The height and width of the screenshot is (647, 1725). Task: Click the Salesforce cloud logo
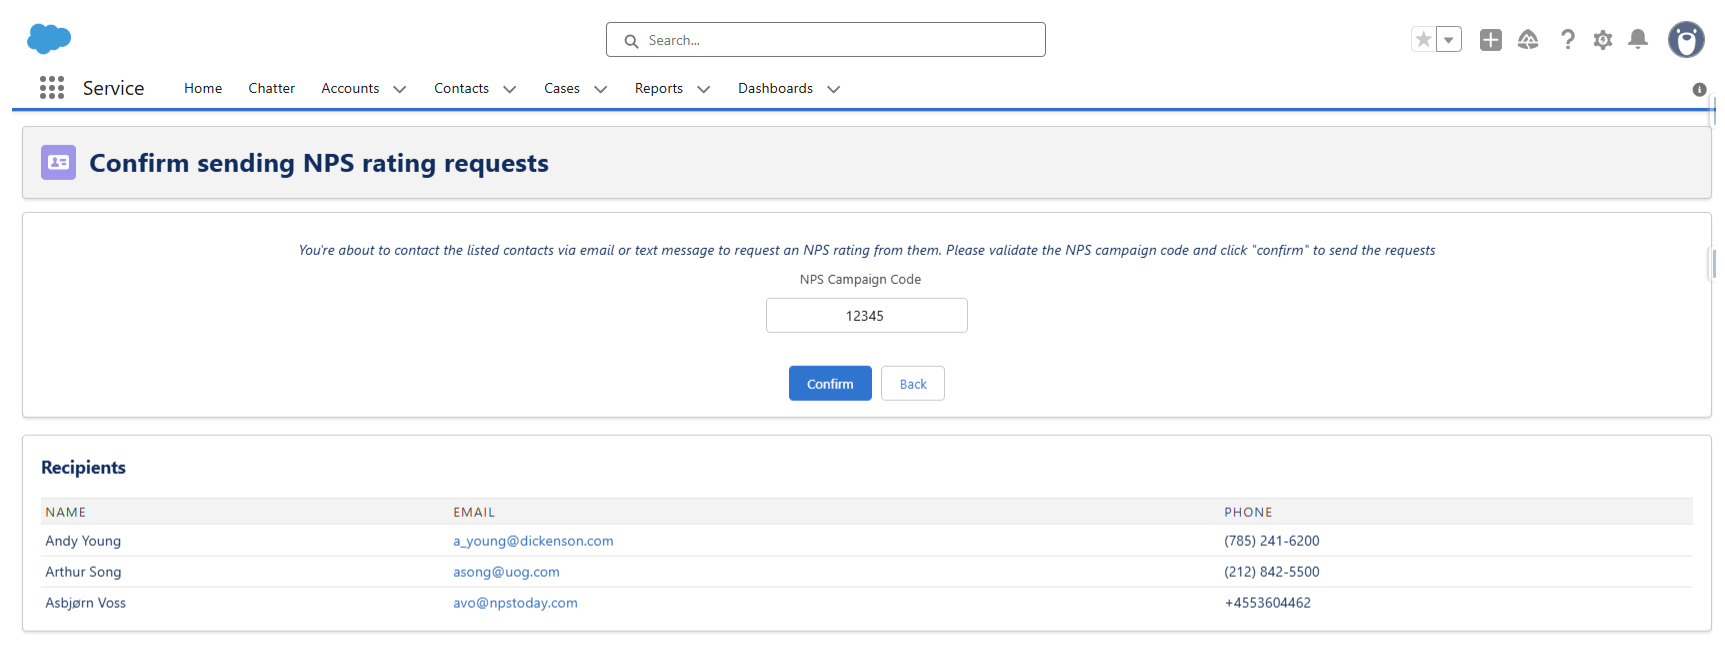tap(49, 39)
